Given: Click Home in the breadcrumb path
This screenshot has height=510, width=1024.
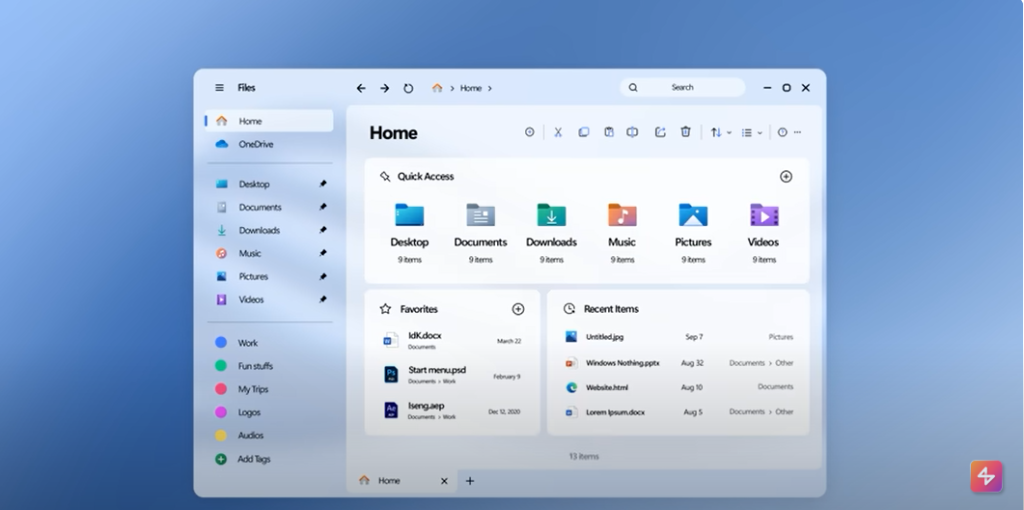Looking at the screenshot, I should pyautogui.click(x=471, y=88).
